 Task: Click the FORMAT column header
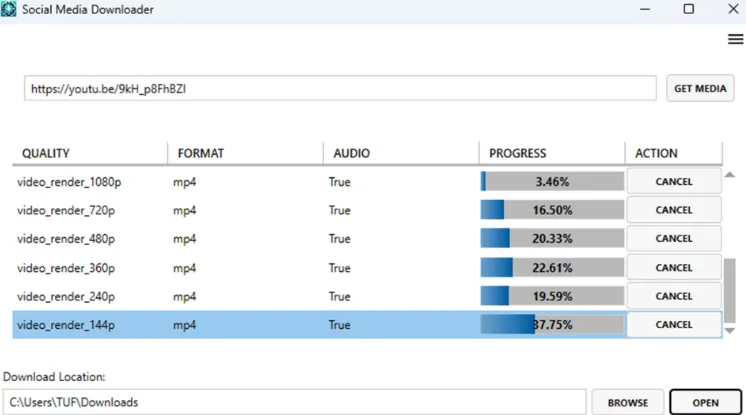(x=245, y=153)
